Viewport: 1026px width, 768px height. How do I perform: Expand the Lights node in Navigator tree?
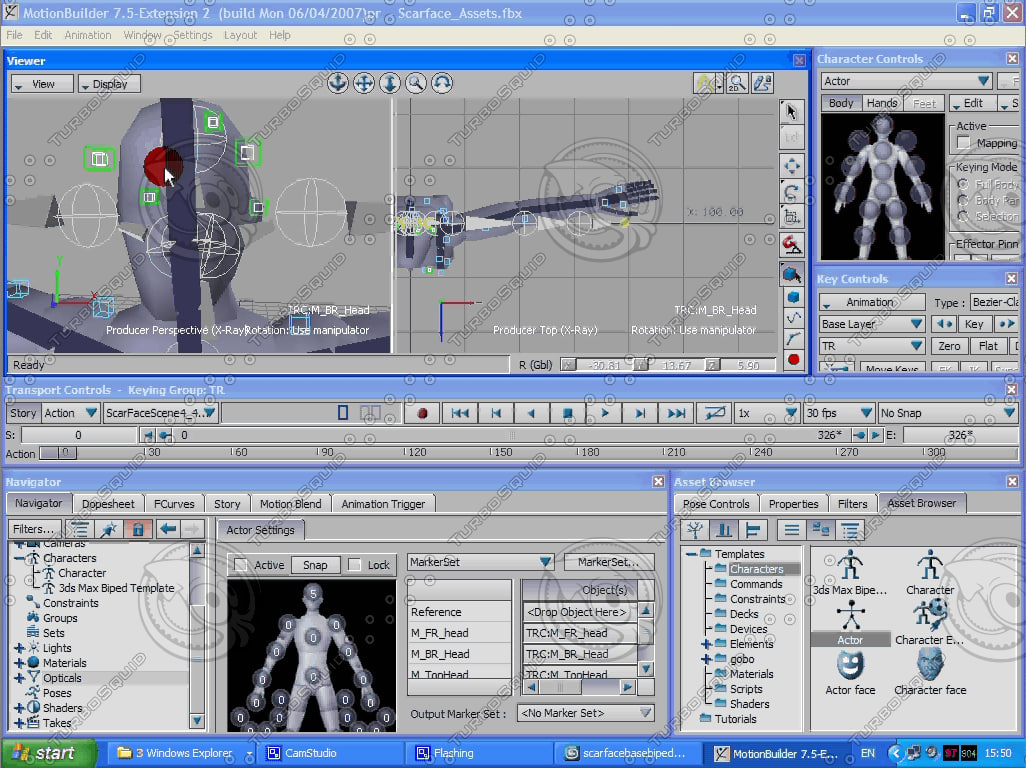tap(19, 648)
